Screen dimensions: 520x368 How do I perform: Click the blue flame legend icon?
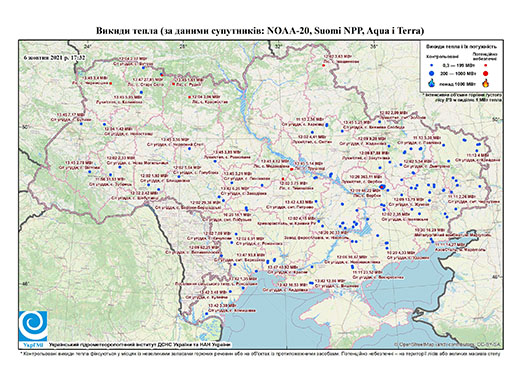432,83
